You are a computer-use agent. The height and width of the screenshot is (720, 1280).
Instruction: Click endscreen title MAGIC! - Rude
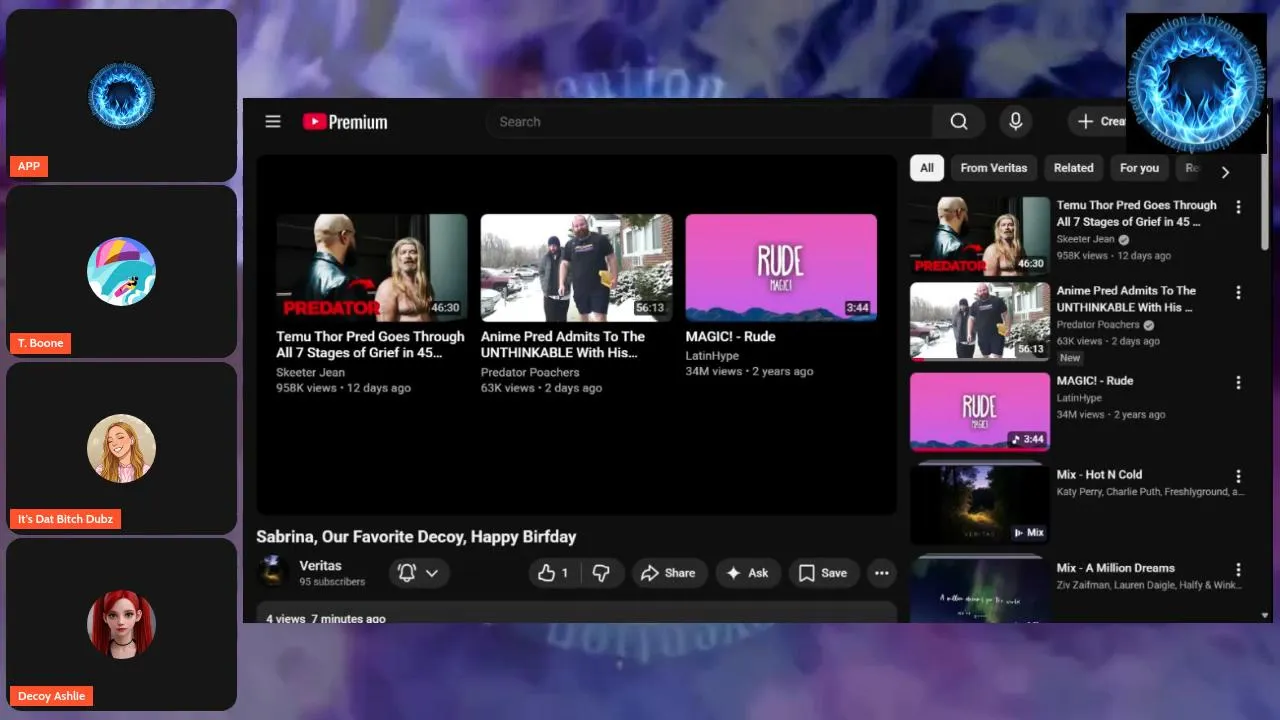[730, 337]
